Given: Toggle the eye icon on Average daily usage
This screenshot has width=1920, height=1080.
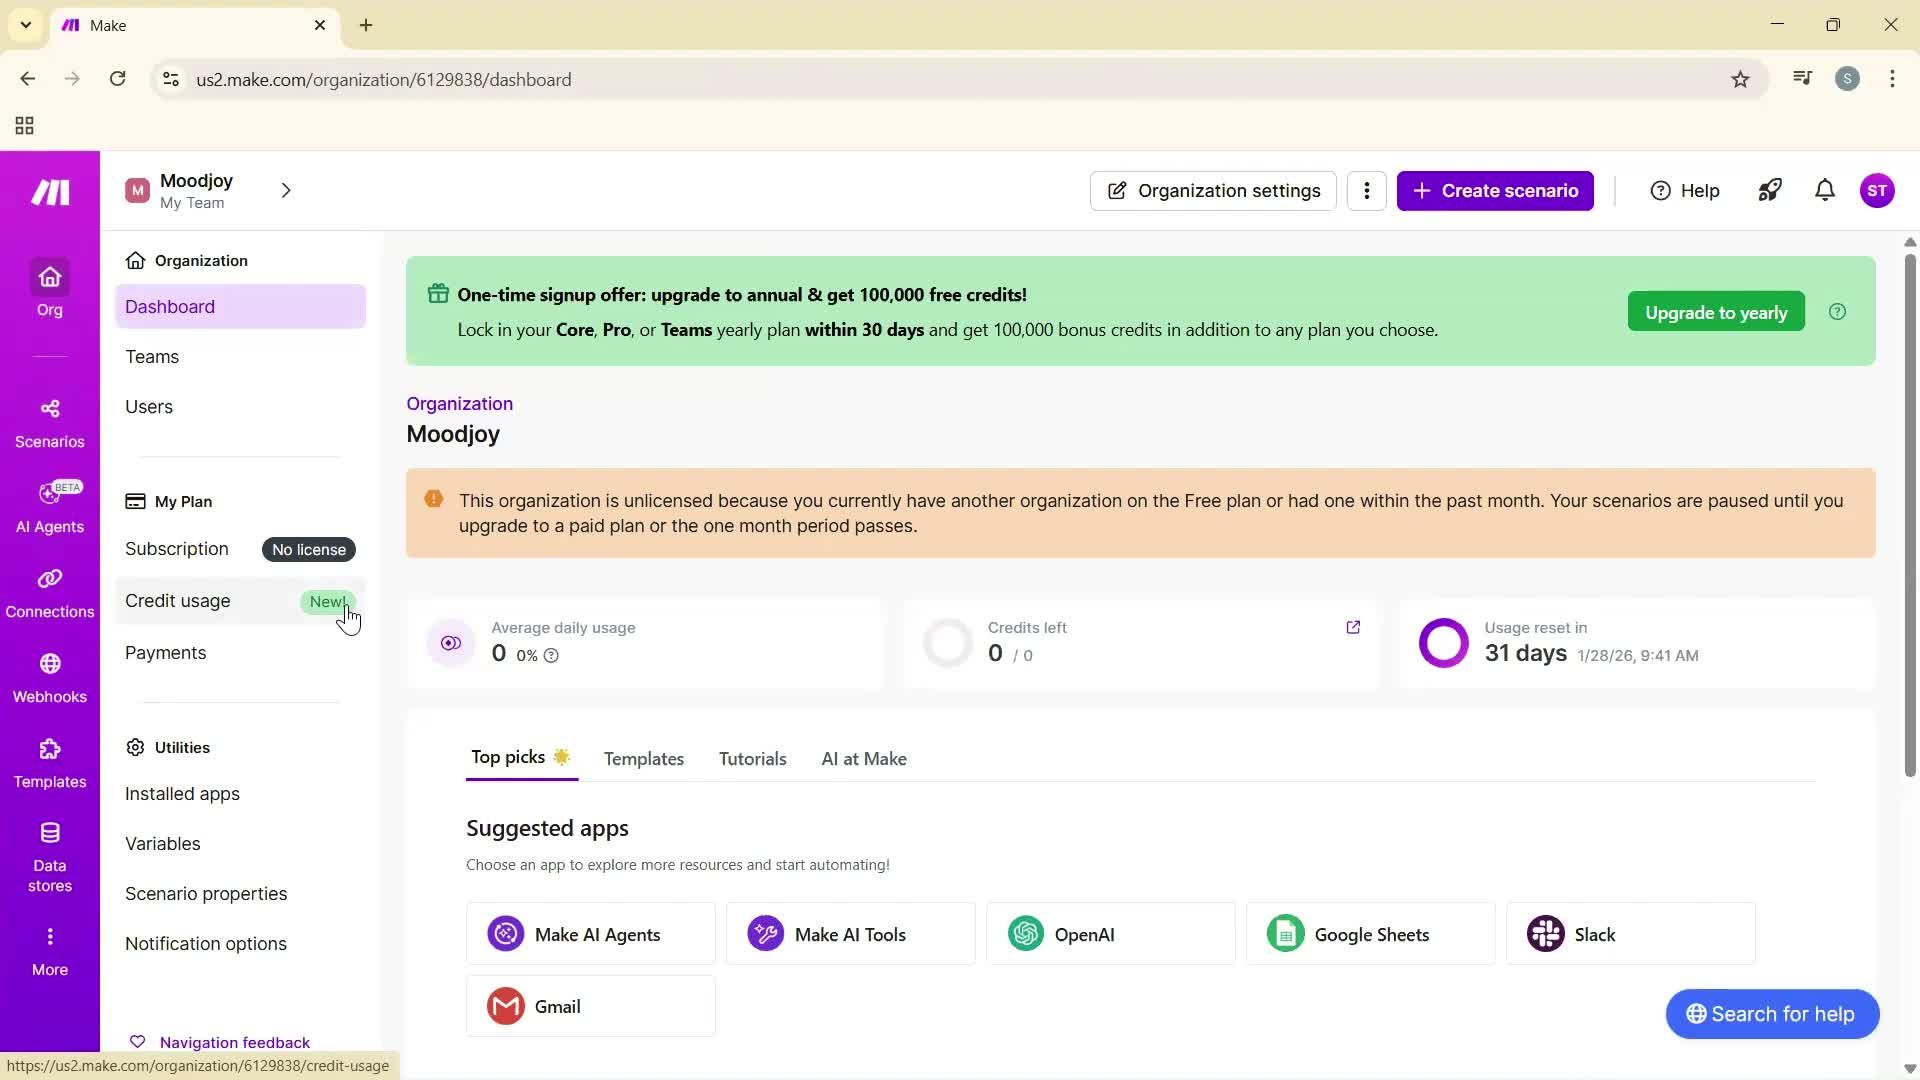Looking at the screenshot, I should 450,642.
